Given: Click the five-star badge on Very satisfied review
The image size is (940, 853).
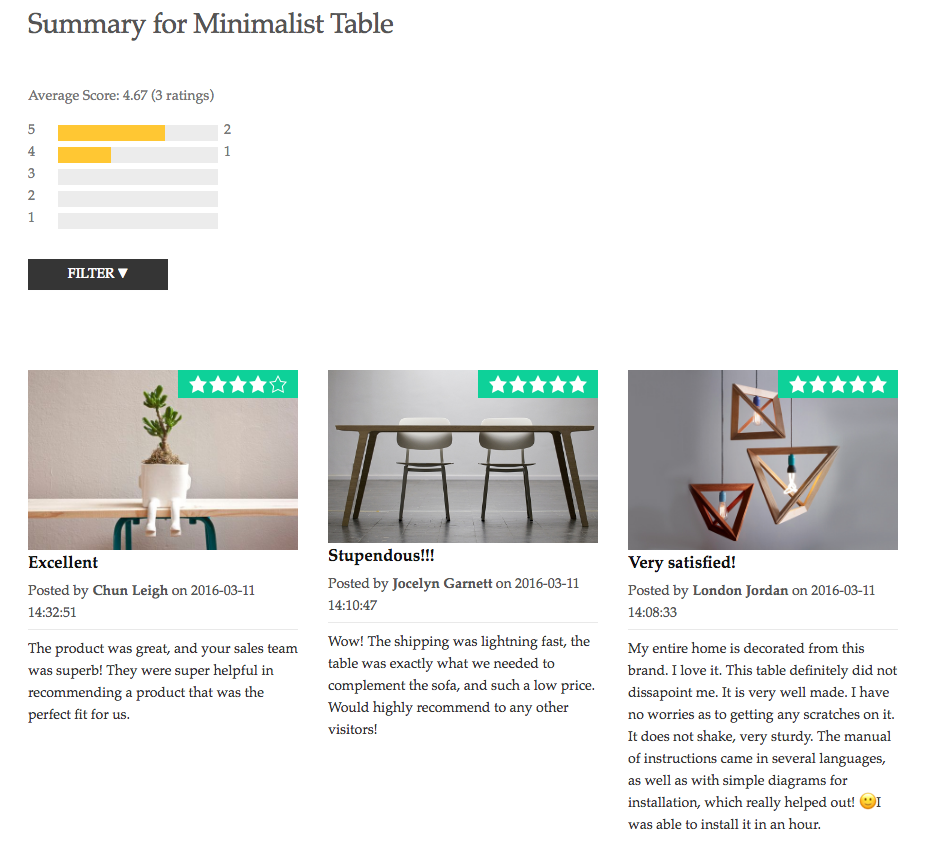Looking at the screenshot, I should (837, 384).
